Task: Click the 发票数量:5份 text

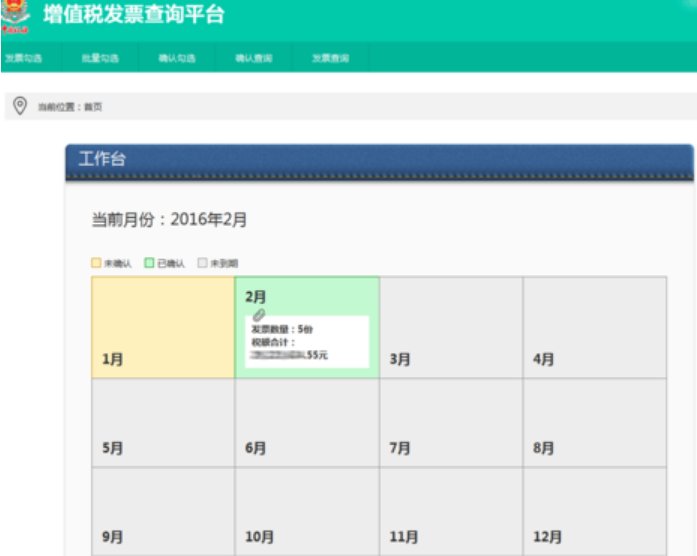Action: [x=282, y=329]
